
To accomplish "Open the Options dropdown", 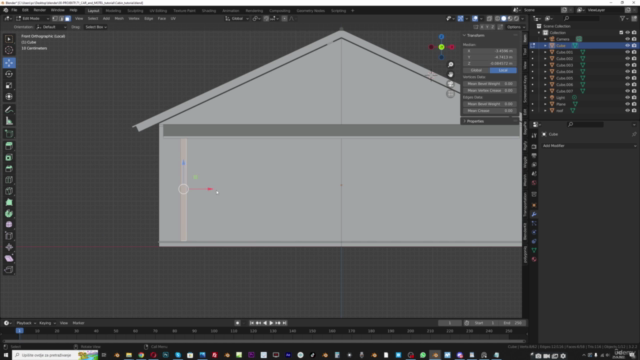I will pos(515,27).
